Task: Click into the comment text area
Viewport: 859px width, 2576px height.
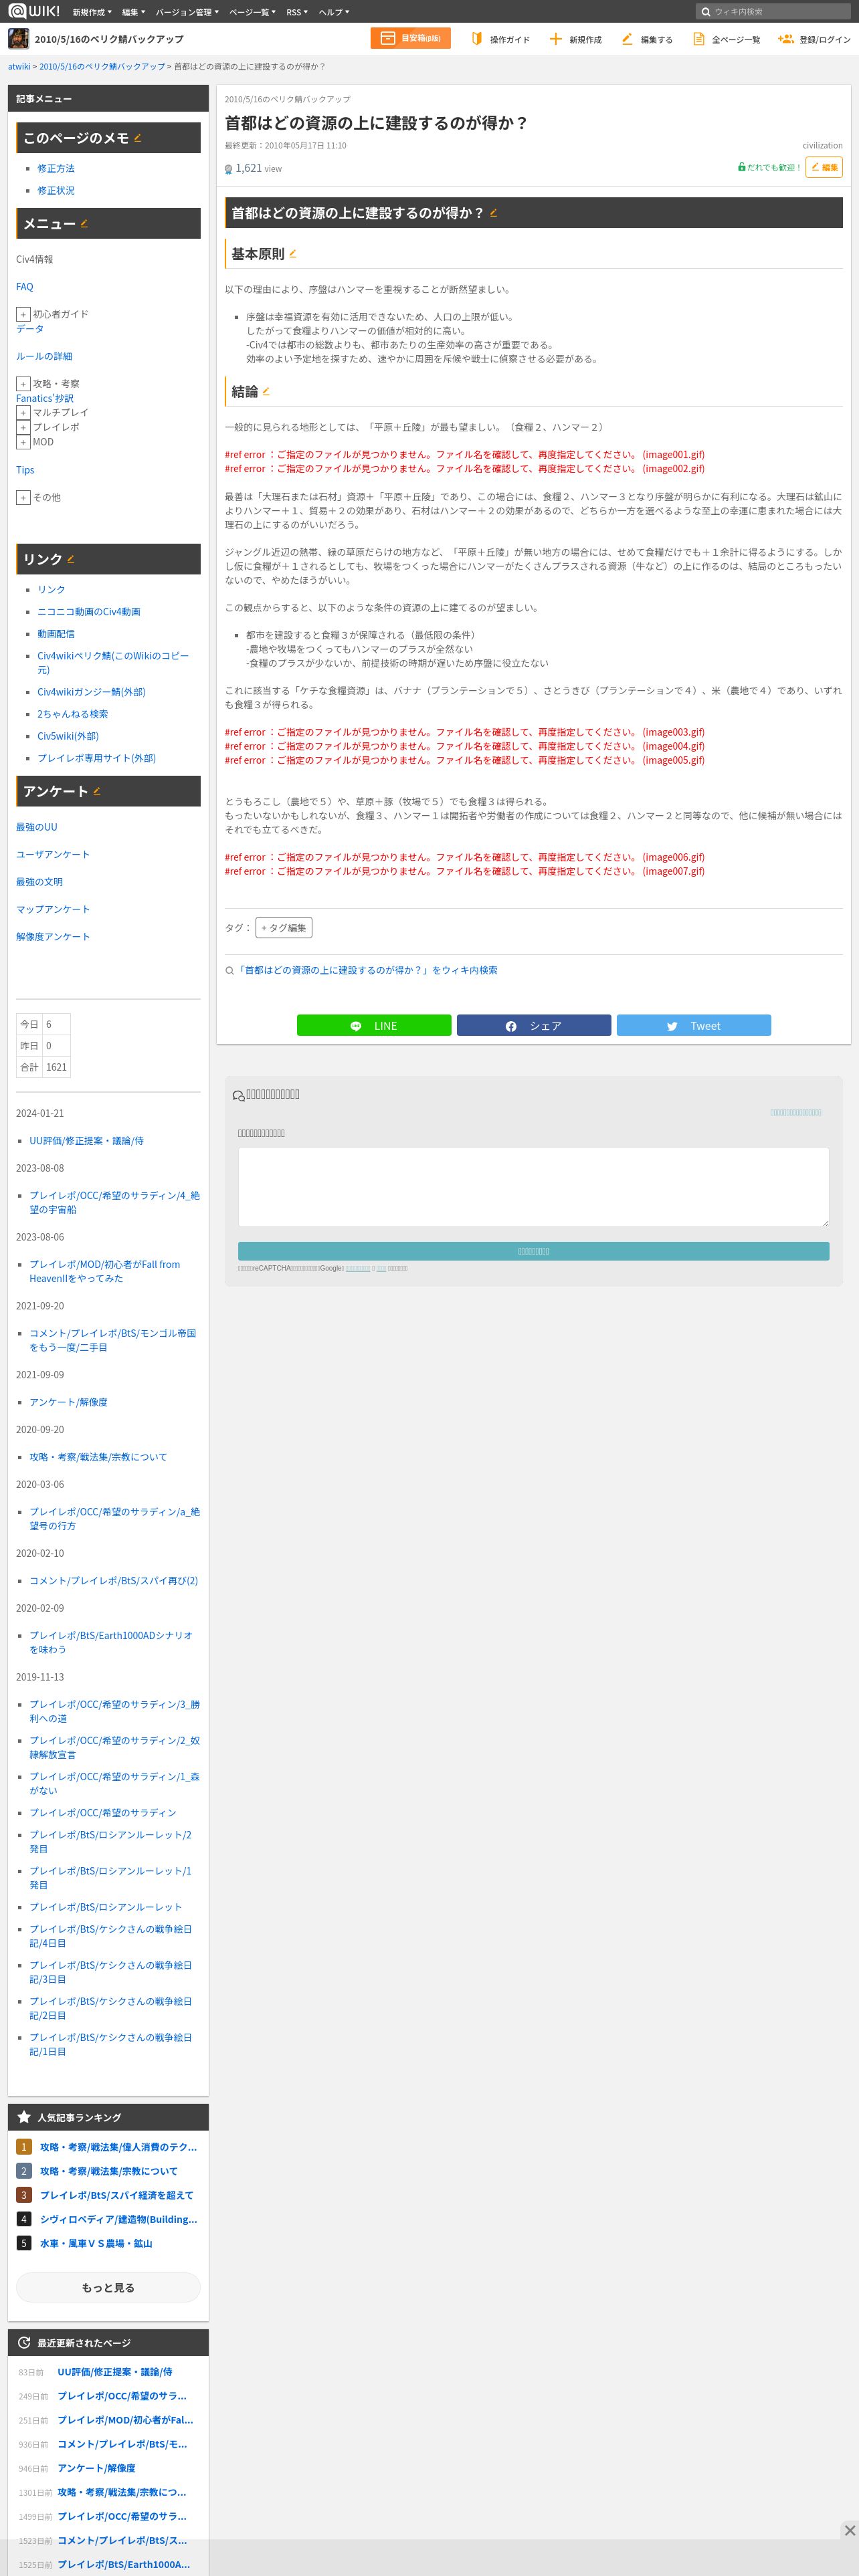Action: 533,1187
